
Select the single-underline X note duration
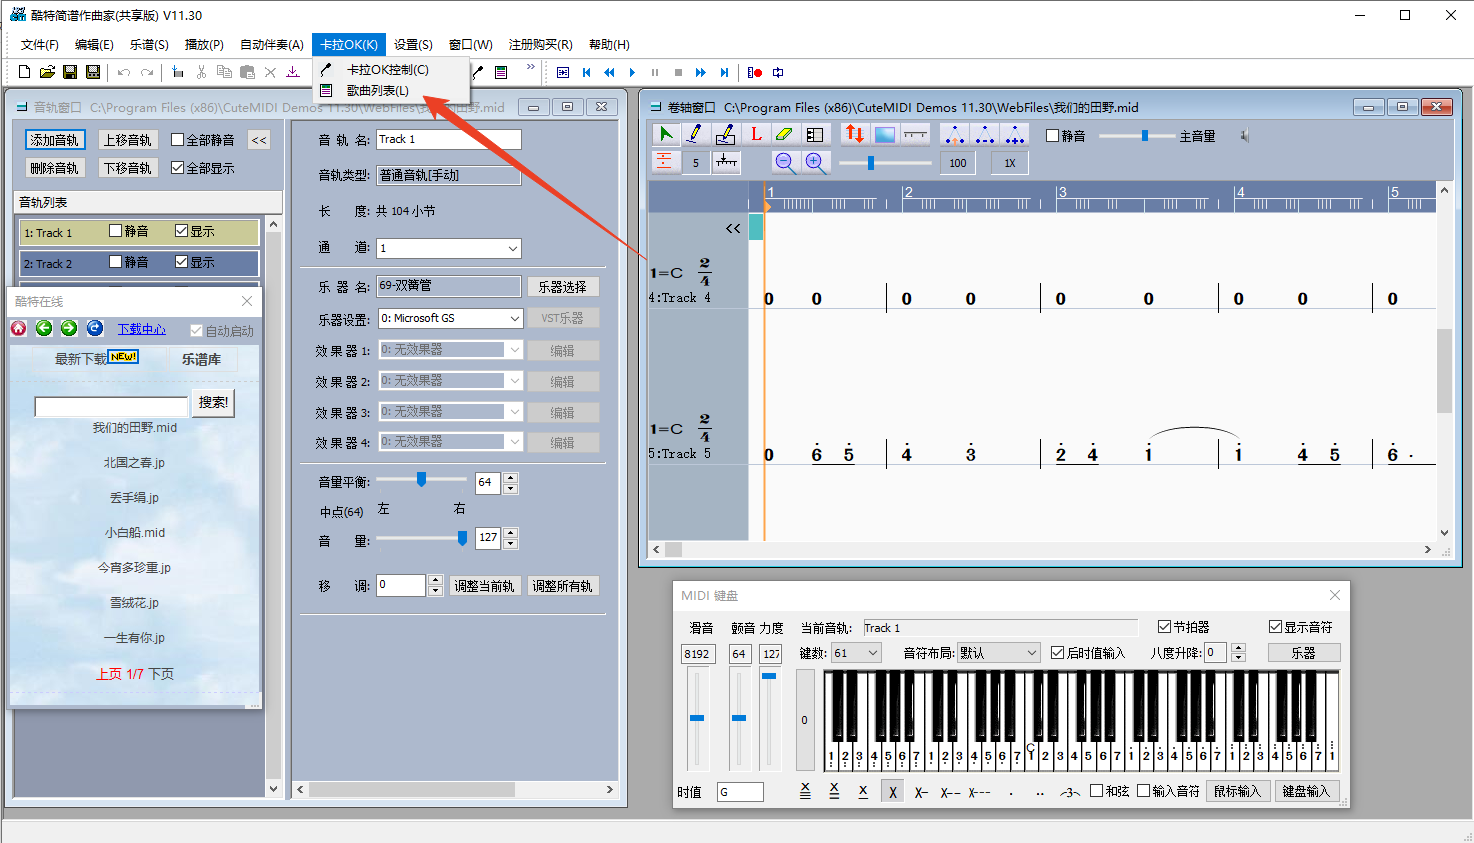863,791
